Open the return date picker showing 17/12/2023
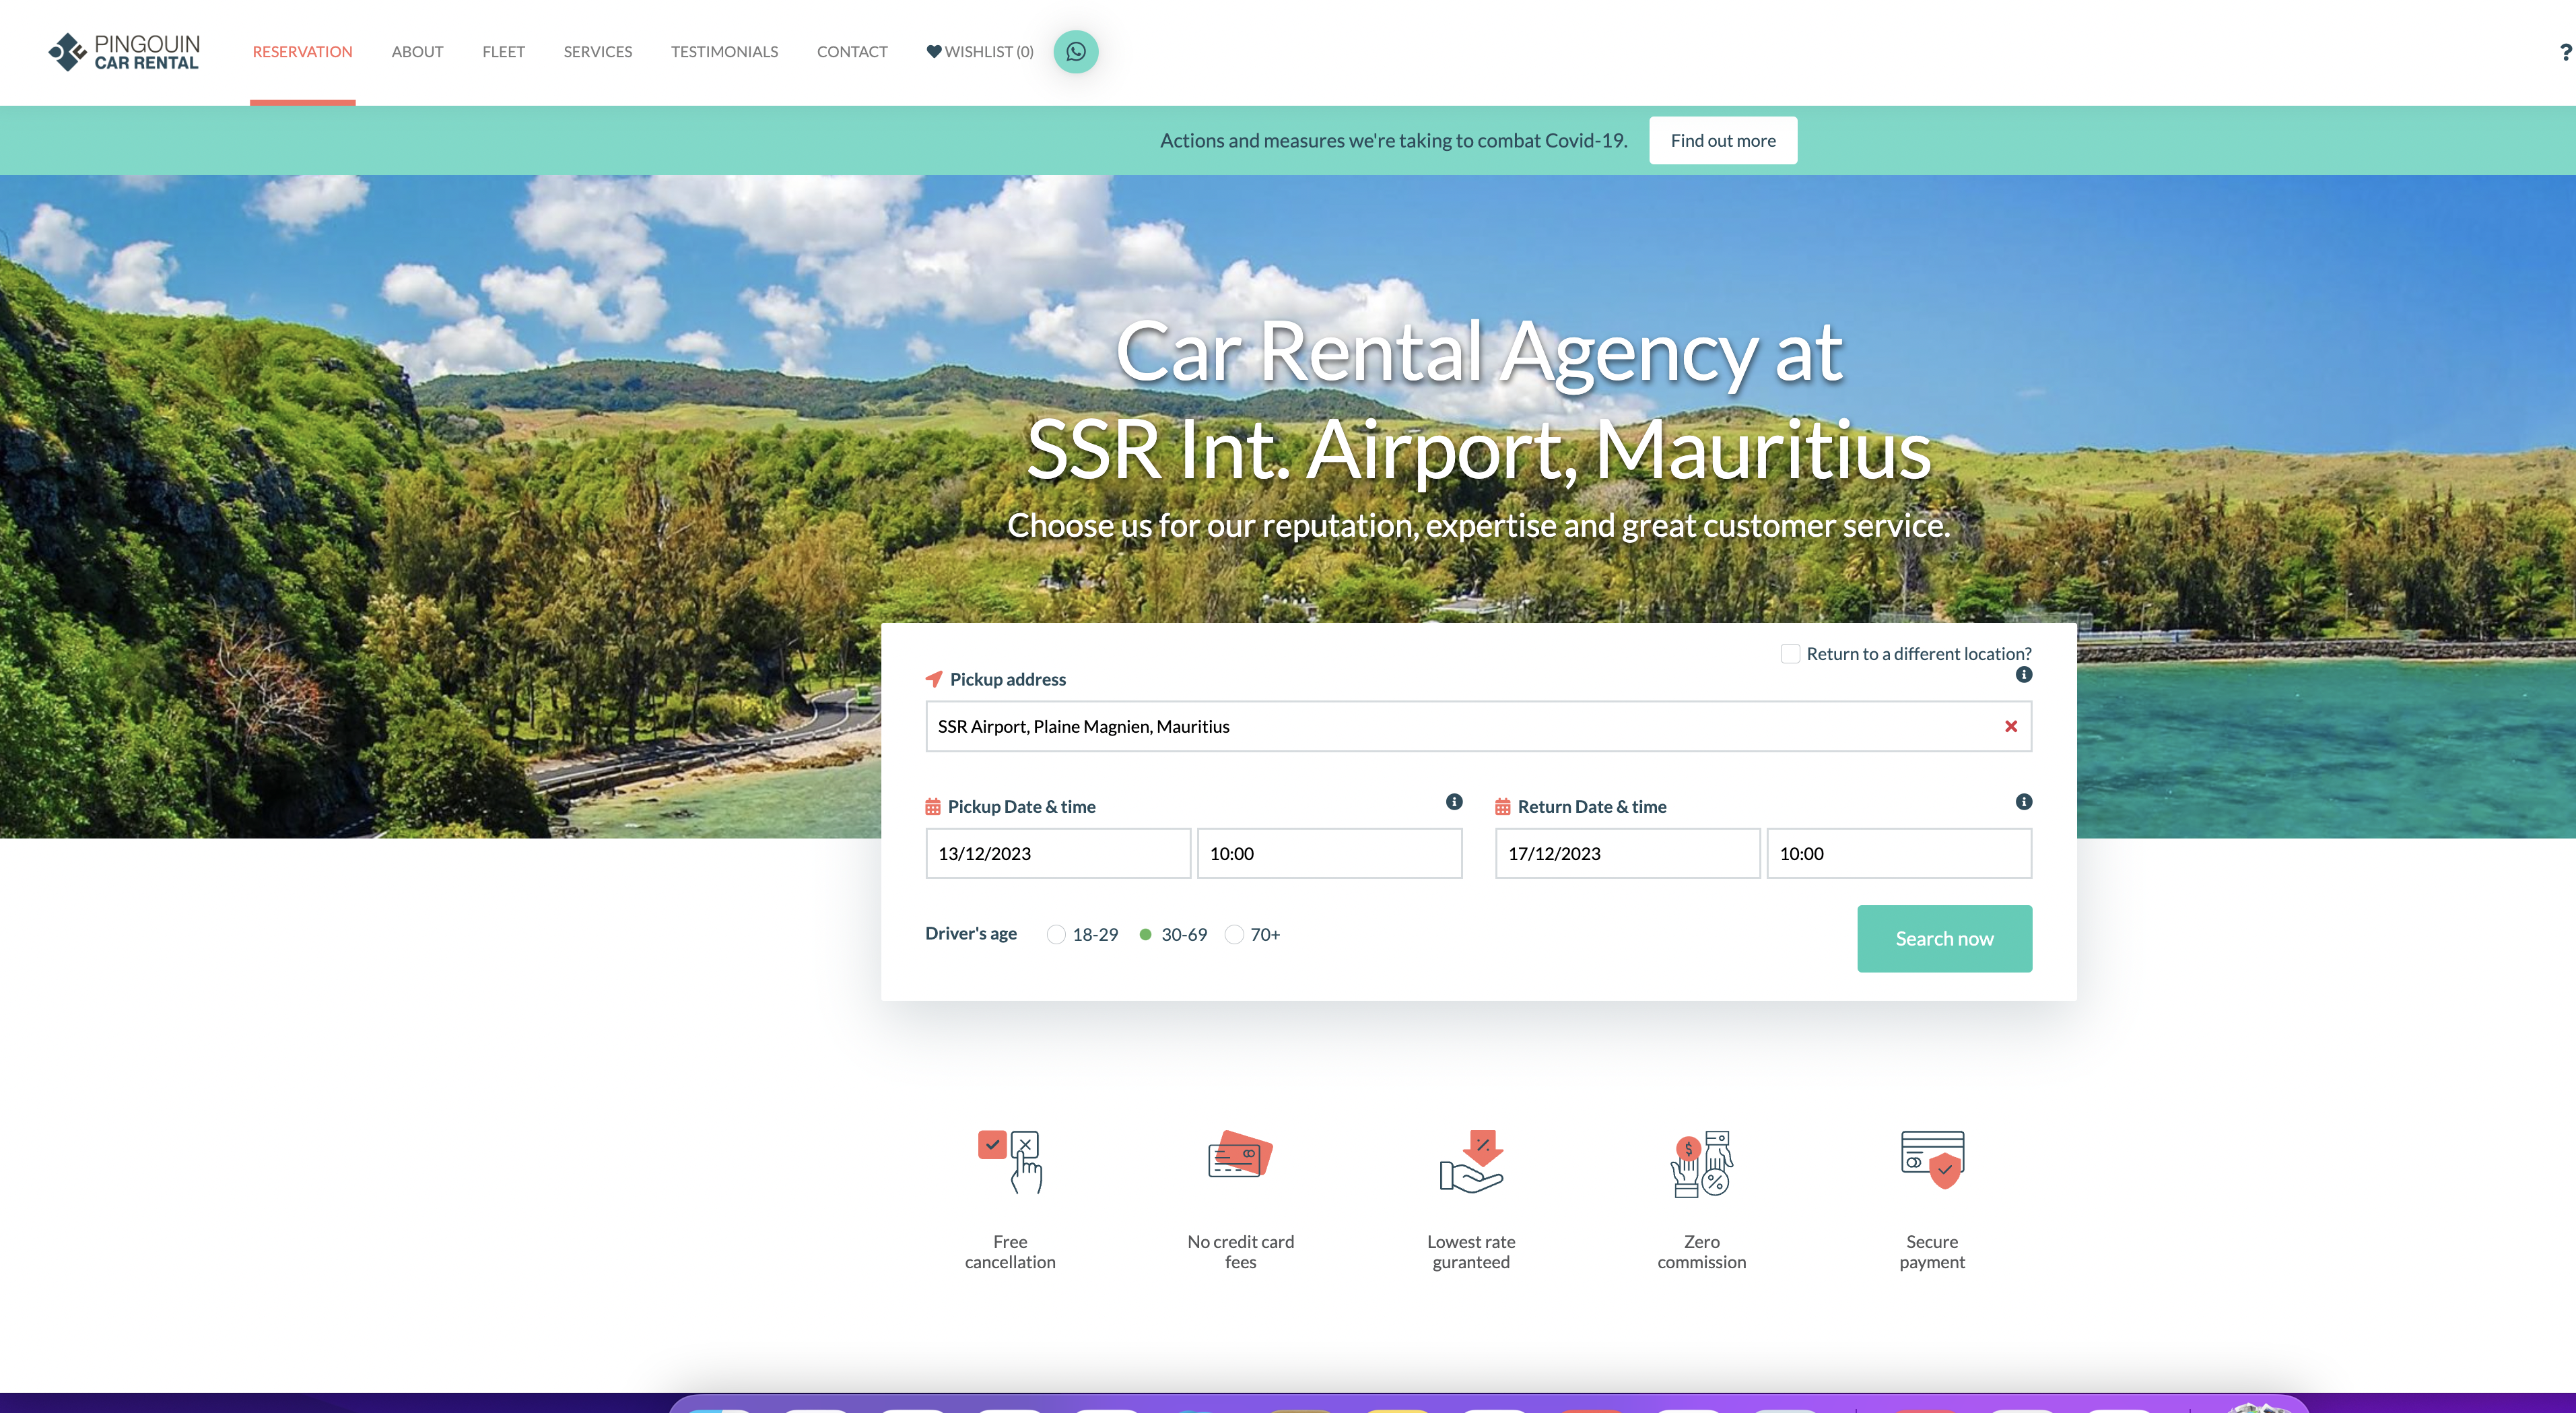2576x1413 pixels. [x=1627, y=854]
